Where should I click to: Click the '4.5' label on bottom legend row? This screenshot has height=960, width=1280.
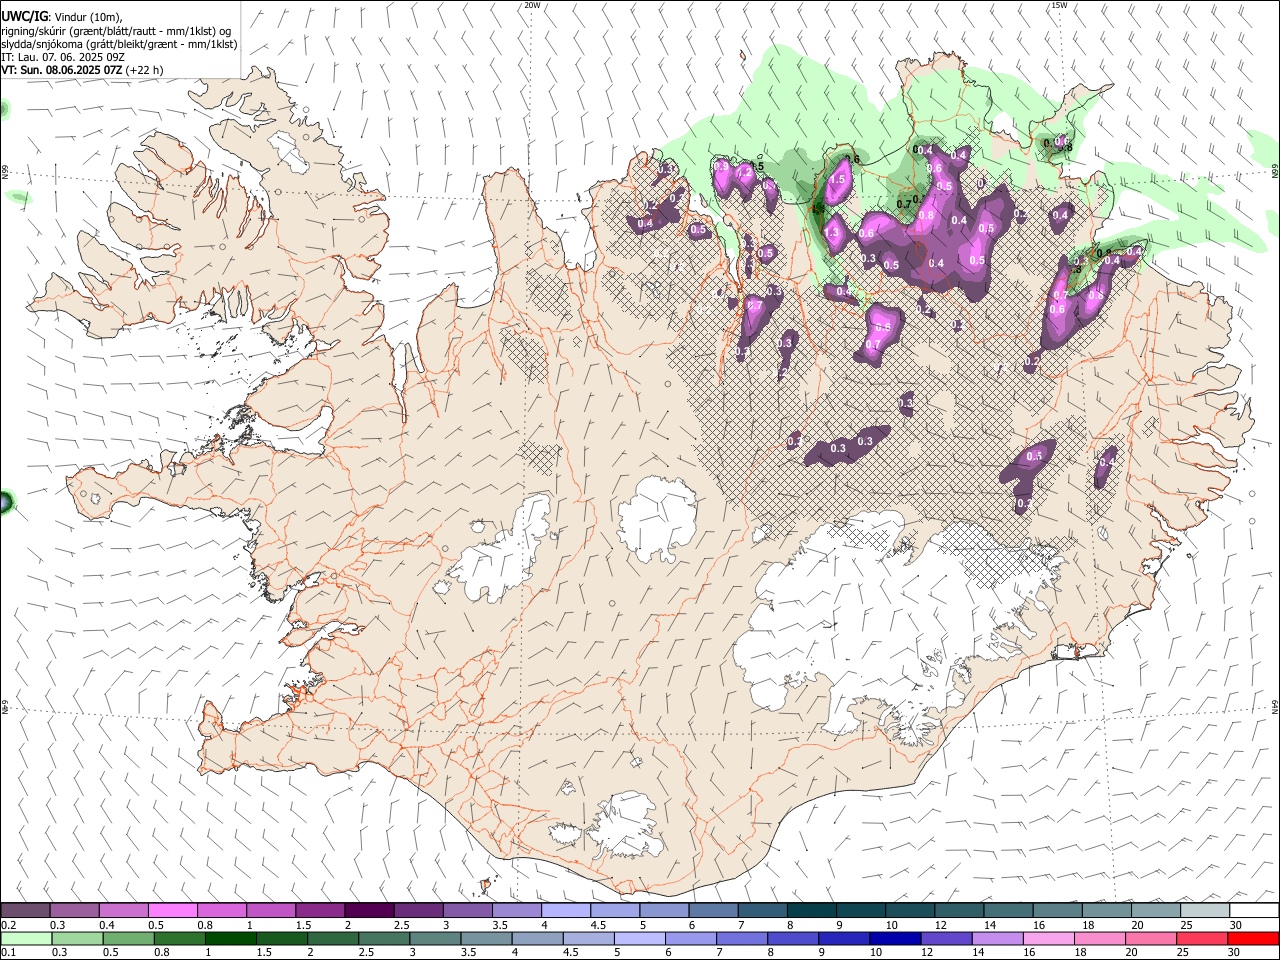(x=570, y=953)
